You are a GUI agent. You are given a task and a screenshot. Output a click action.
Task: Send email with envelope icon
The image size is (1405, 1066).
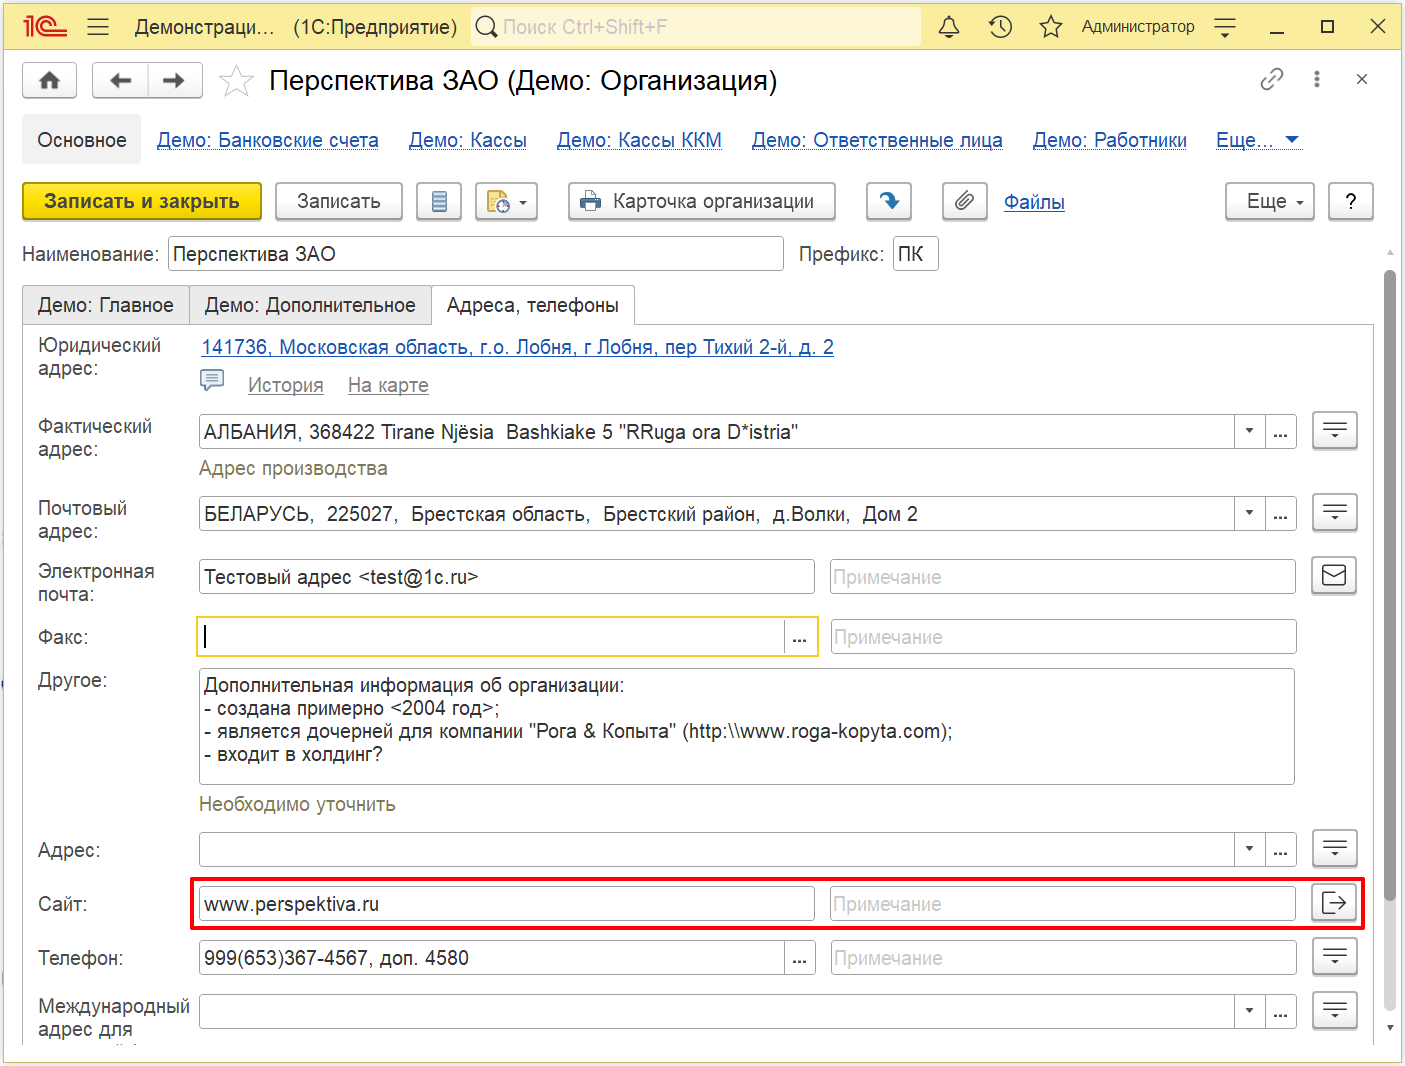[x=1334, y=575]
